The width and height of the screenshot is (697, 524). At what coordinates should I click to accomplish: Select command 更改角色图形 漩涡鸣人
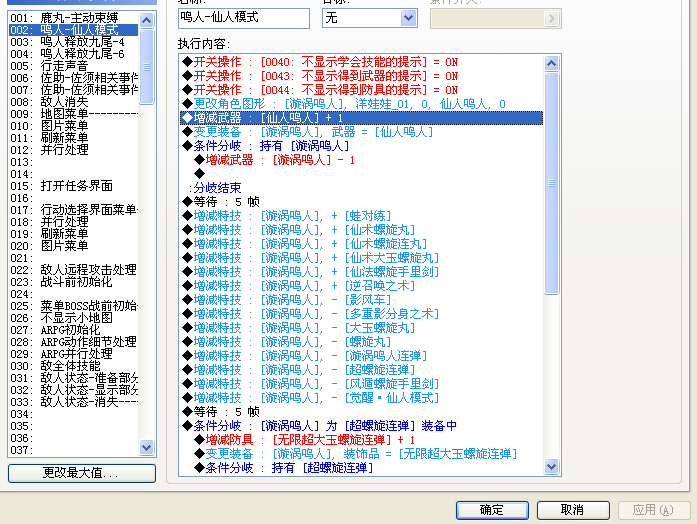point(361,104)
